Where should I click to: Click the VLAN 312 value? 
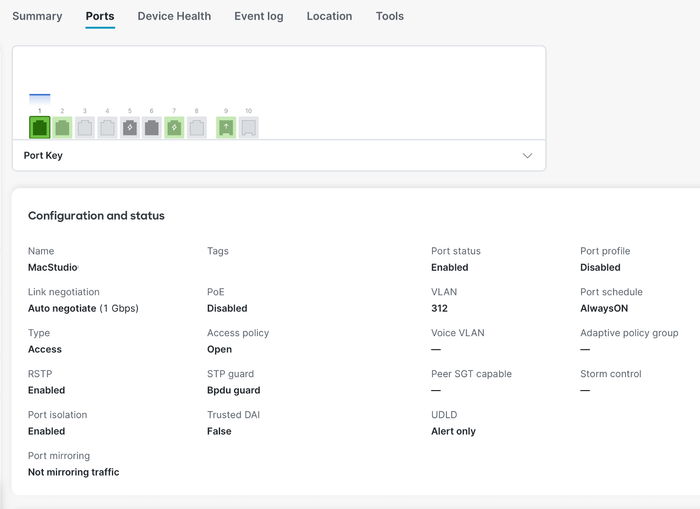pyautogui.click(x=439, y=309)
